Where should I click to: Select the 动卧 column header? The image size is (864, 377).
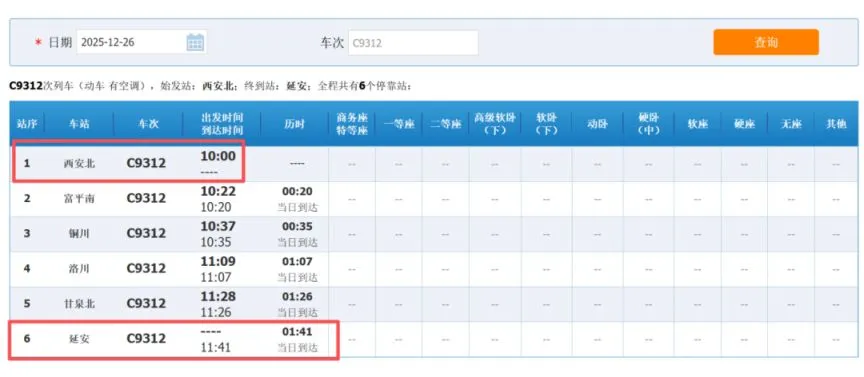(x=597, y=124)
